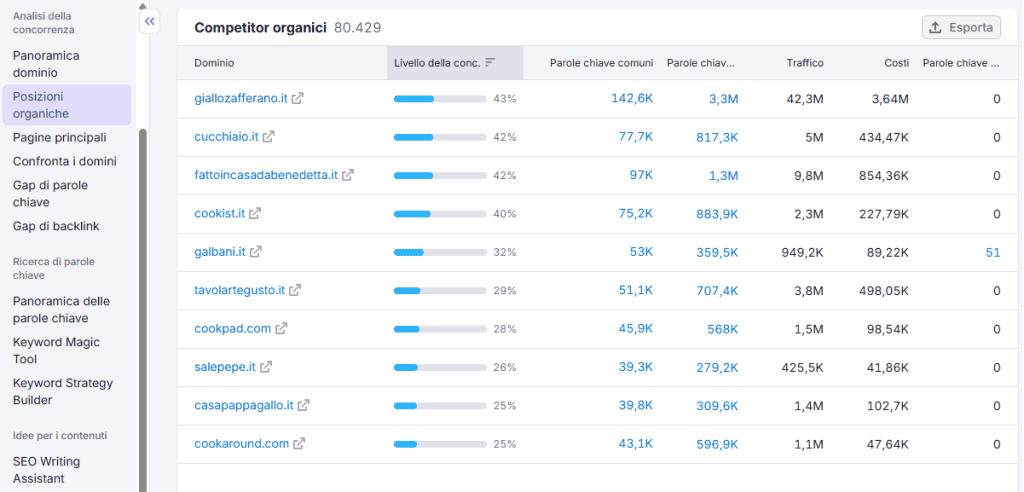Open 596,9K keywords for cookaround.com

[717, 444]
